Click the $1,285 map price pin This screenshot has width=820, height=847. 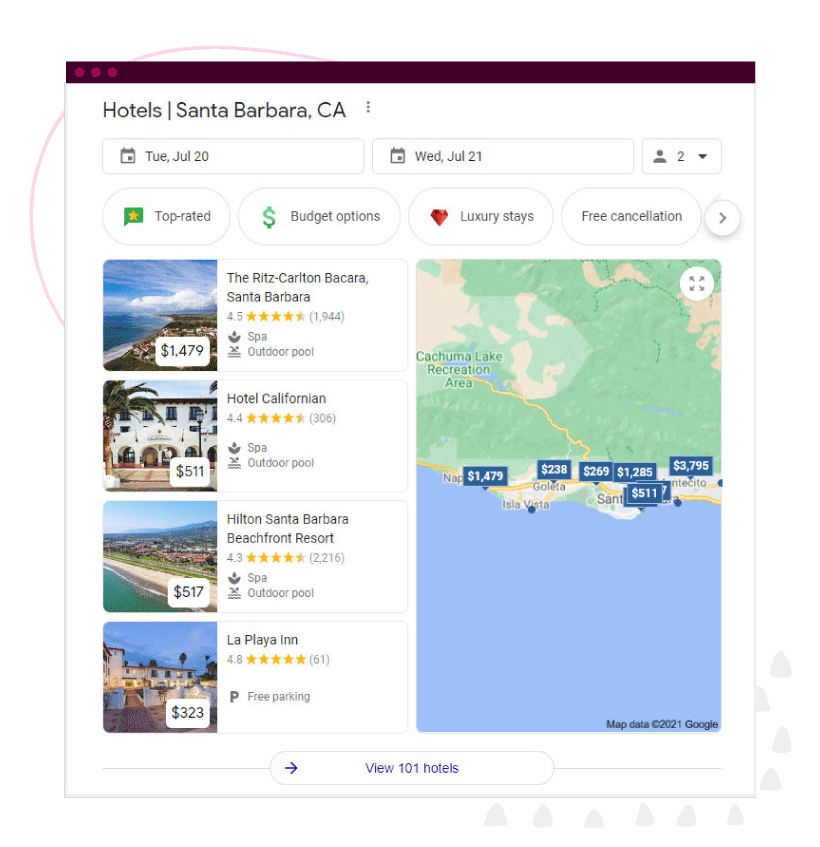[x=635, y=472]
